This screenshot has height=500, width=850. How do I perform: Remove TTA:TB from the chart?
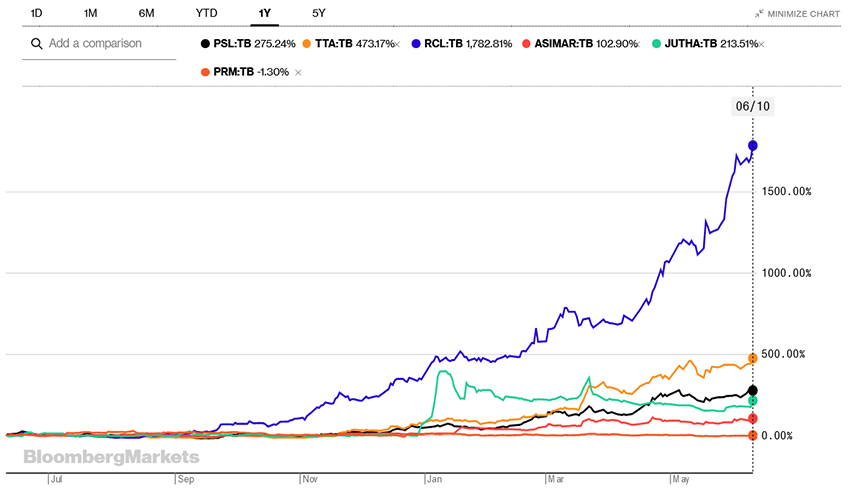(397, 45)
